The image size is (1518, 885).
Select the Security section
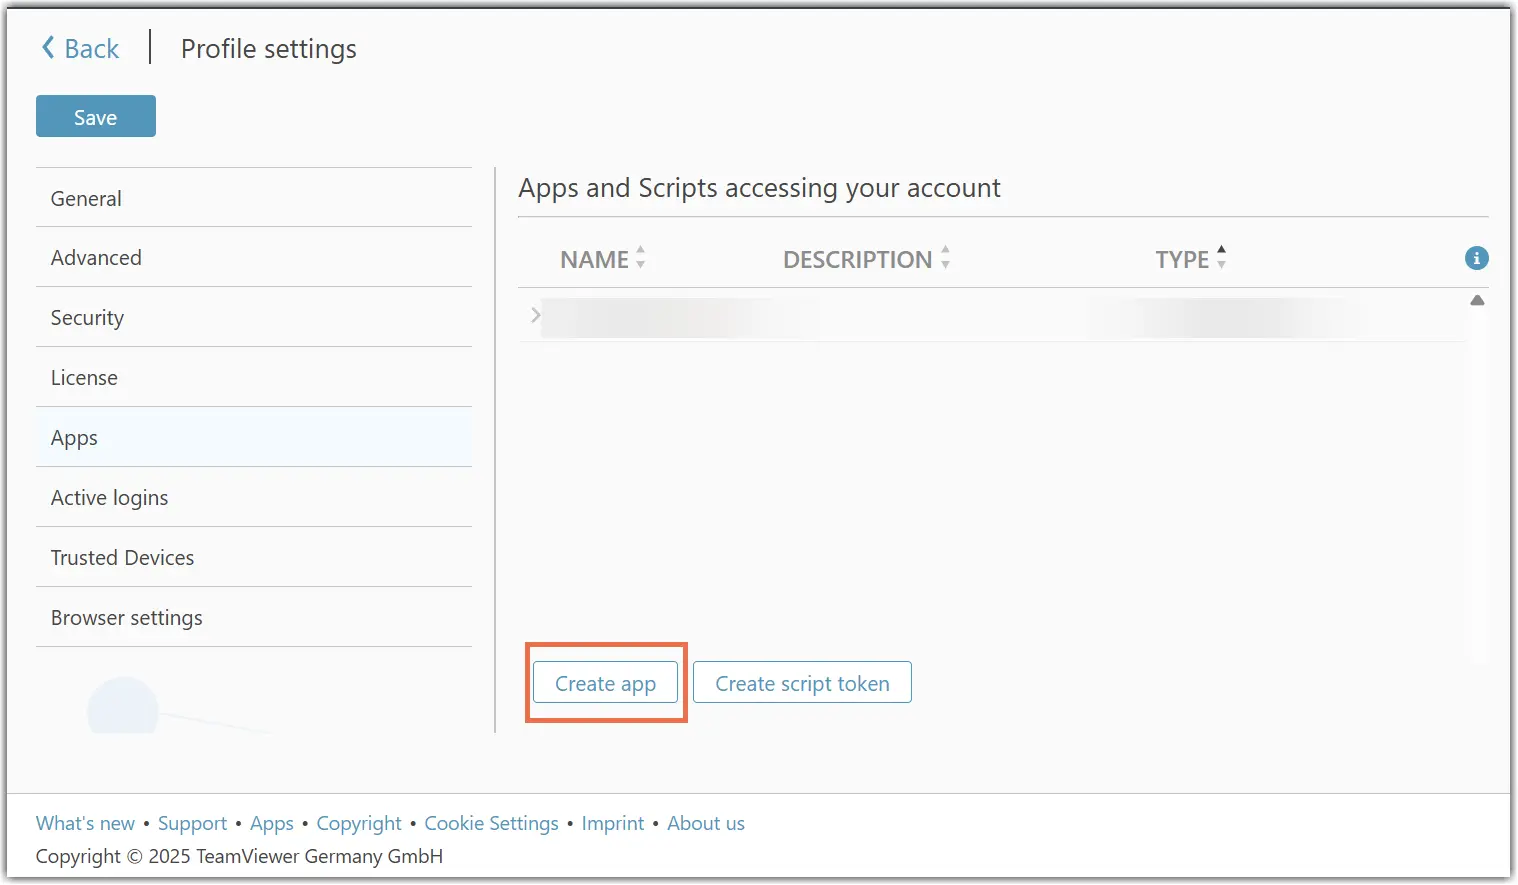254,318
